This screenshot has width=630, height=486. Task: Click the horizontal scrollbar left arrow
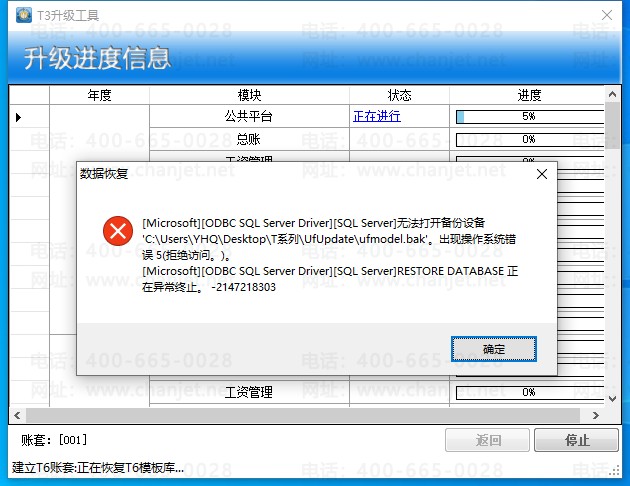17,415
